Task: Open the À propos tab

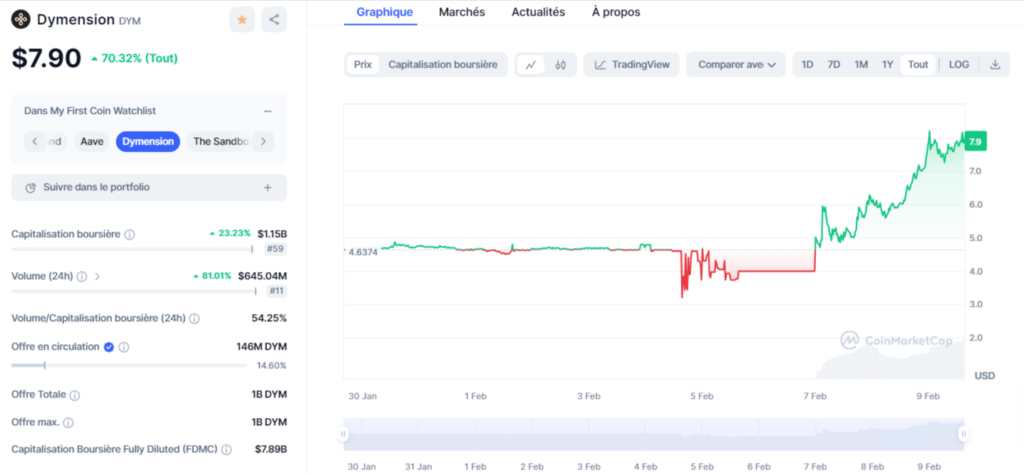Action: (616, 12)
